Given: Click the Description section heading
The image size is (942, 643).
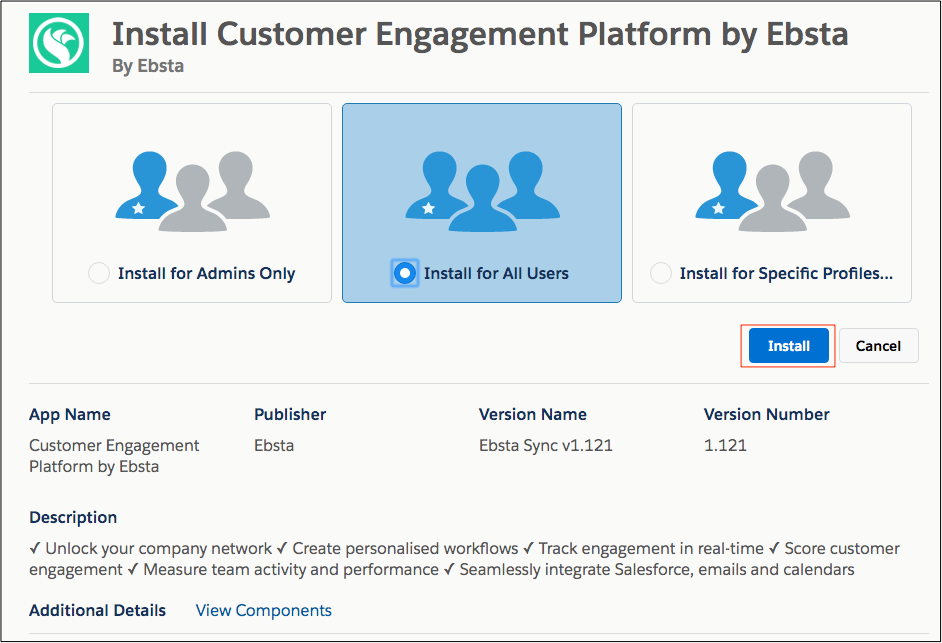Looking at the screenshot, I should [73, 517].
